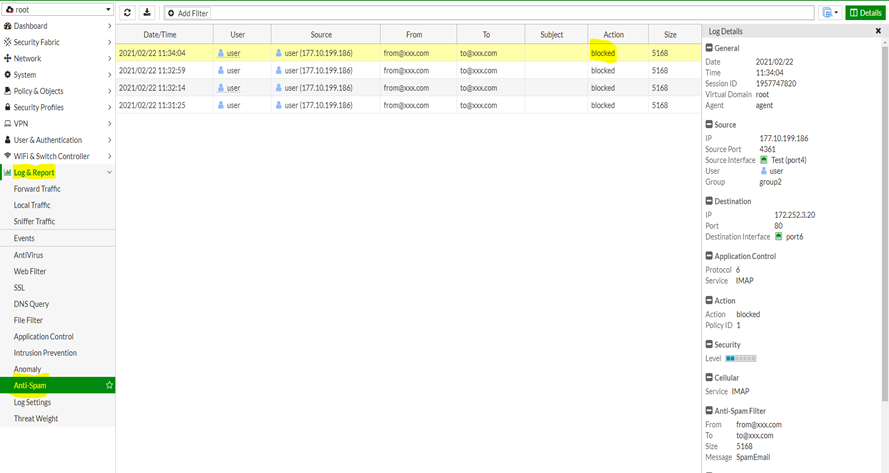
Task: Click the Dashboard icon in sidebar
Action: pyautogui.click(x=8, y=26)
